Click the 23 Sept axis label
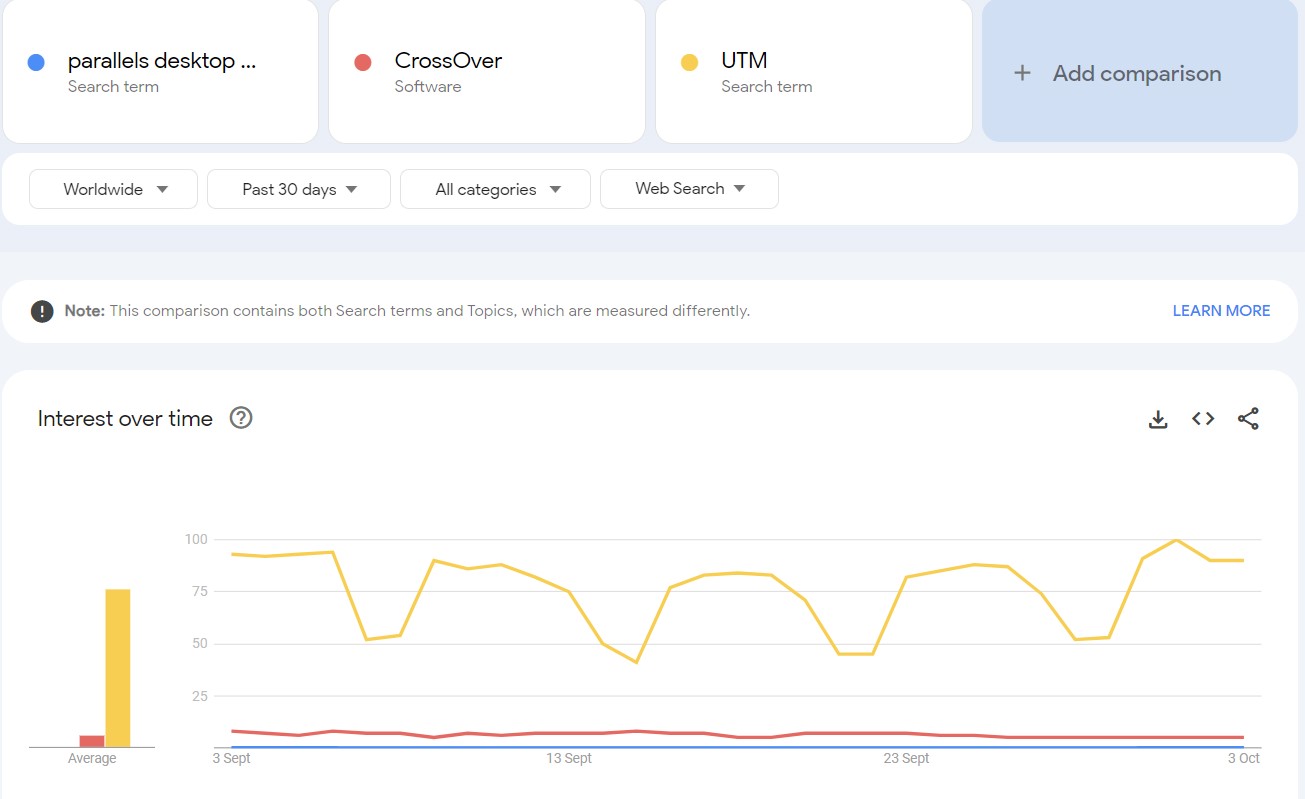1305x799 pixels. click(x=906, y=759)
